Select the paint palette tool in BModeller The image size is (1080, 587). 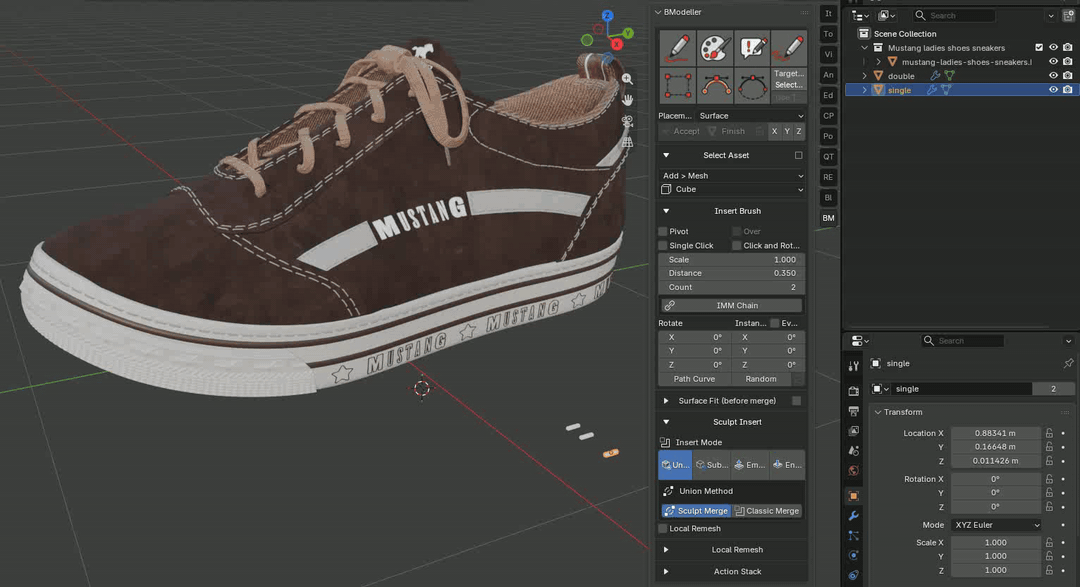pyautogui.click(x=715, y=48)
